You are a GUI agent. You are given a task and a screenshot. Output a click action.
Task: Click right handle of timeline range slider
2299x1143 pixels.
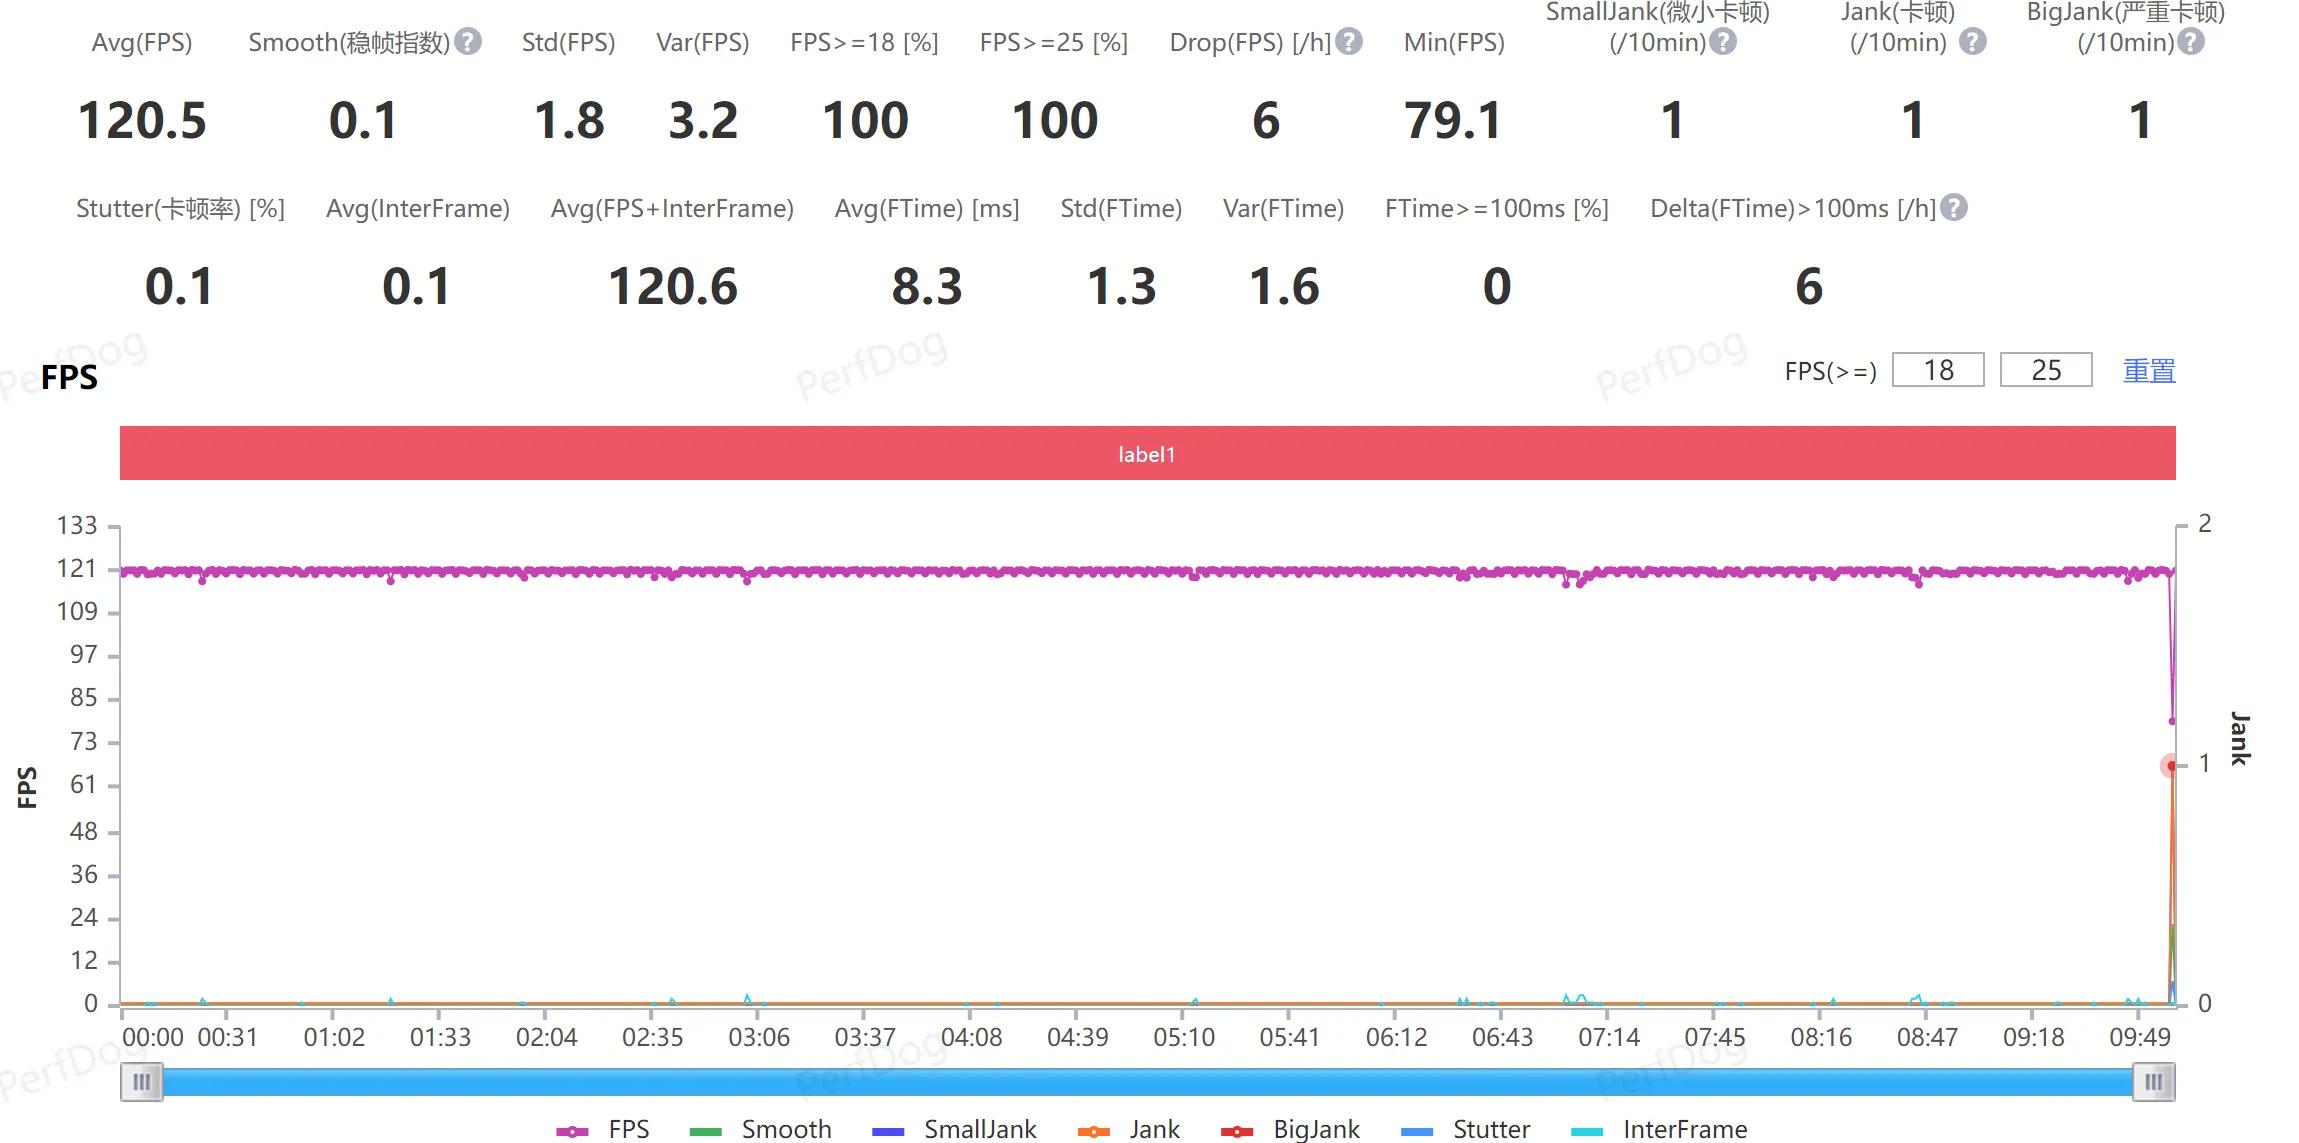point(2153,1082)
